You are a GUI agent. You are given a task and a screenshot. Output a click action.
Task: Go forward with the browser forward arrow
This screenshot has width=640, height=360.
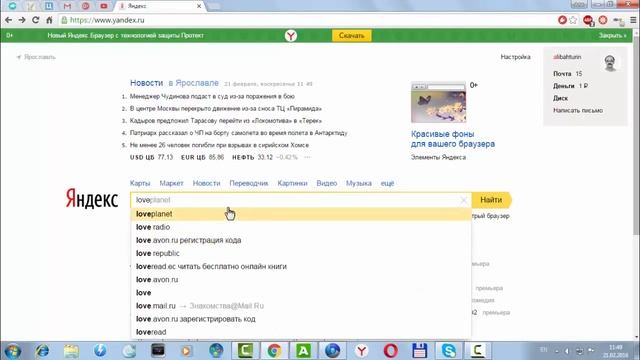coord(22,20)
